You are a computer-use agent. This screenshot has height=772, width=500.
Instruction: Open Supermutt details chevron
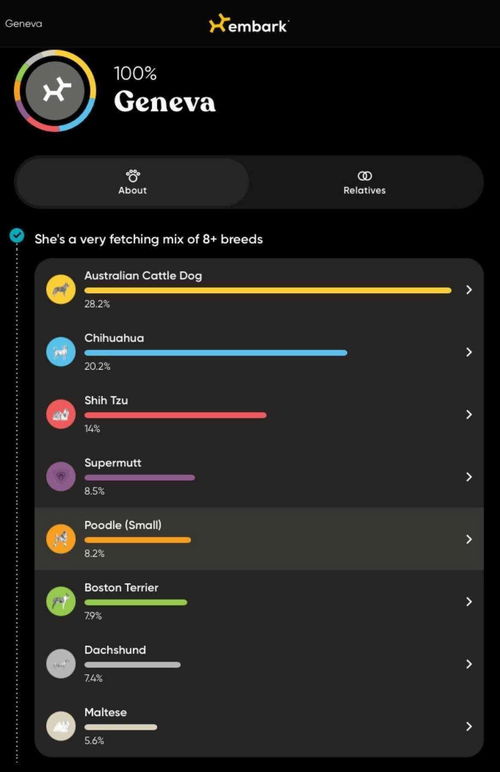(x=469, y=477)
